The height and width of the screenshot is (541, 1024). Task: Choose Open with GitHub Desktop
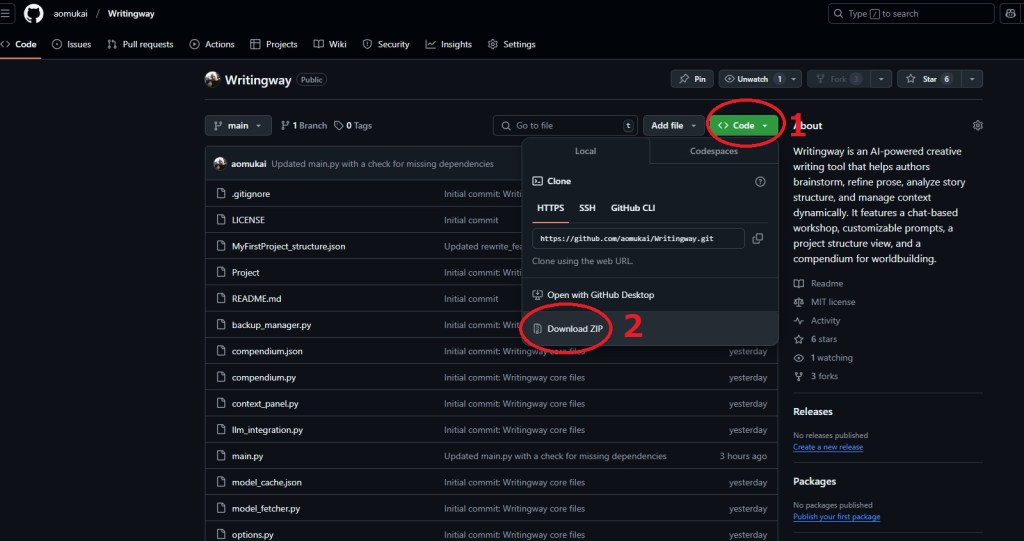599,295
